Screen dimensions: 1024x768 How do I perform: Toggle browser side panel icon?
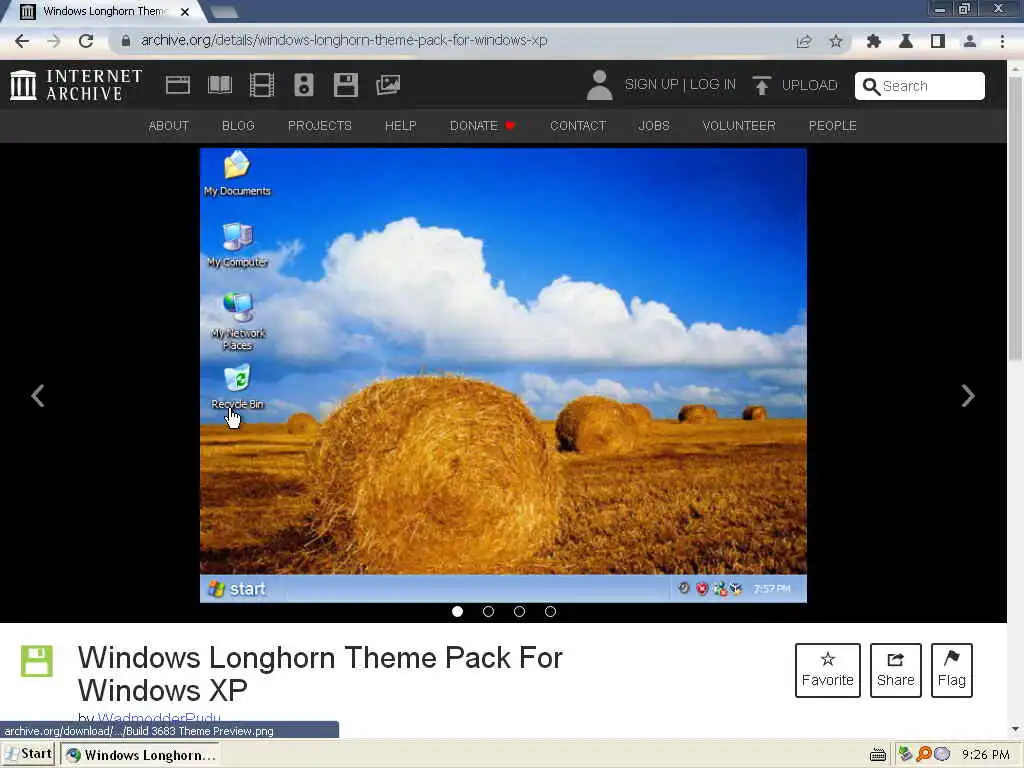[938, 41]
